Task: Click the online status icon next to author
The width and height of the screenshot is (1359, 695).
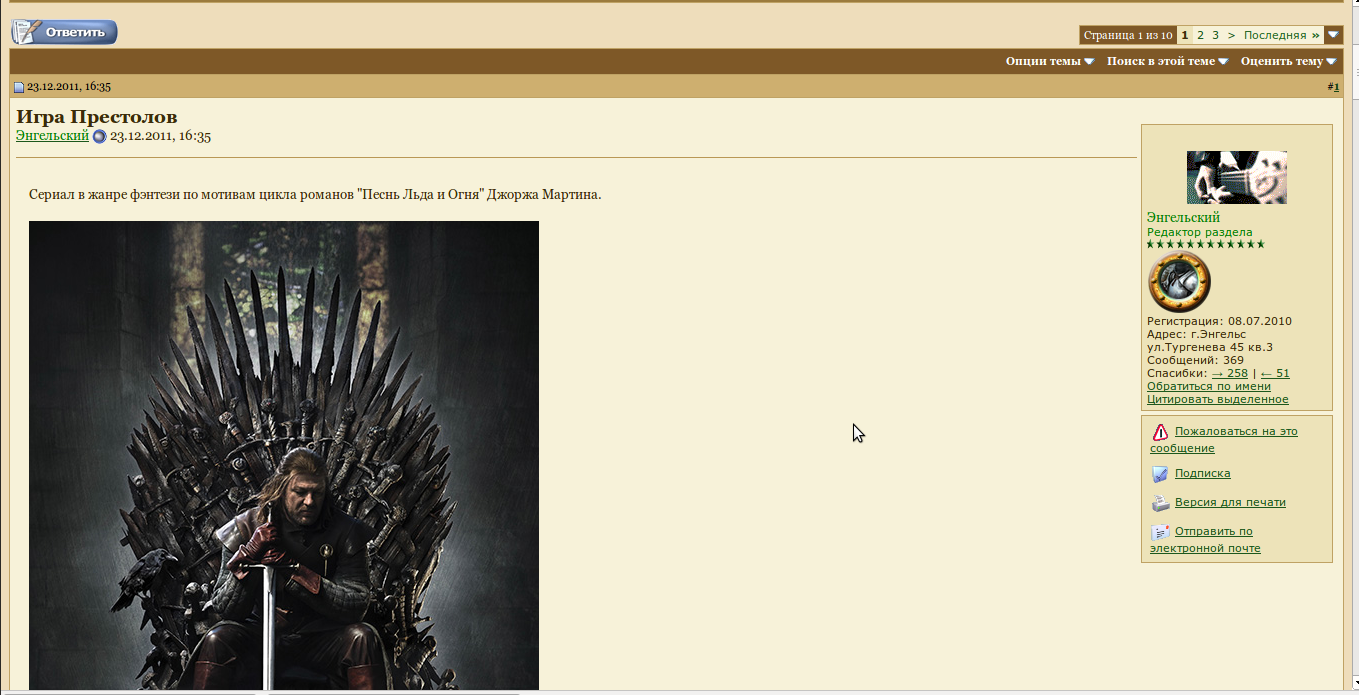Action: (99, 137)
